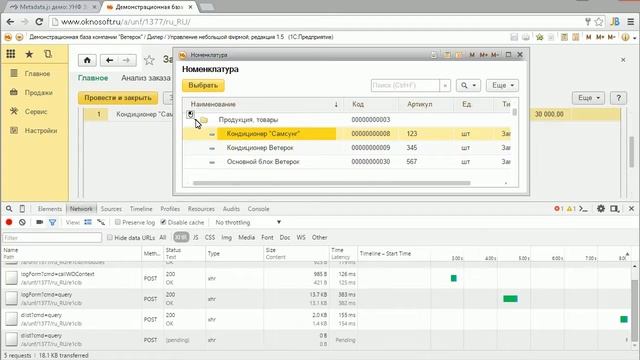
Task: Clear the dialog search field with the x button
Action: [x=445, y=85]
